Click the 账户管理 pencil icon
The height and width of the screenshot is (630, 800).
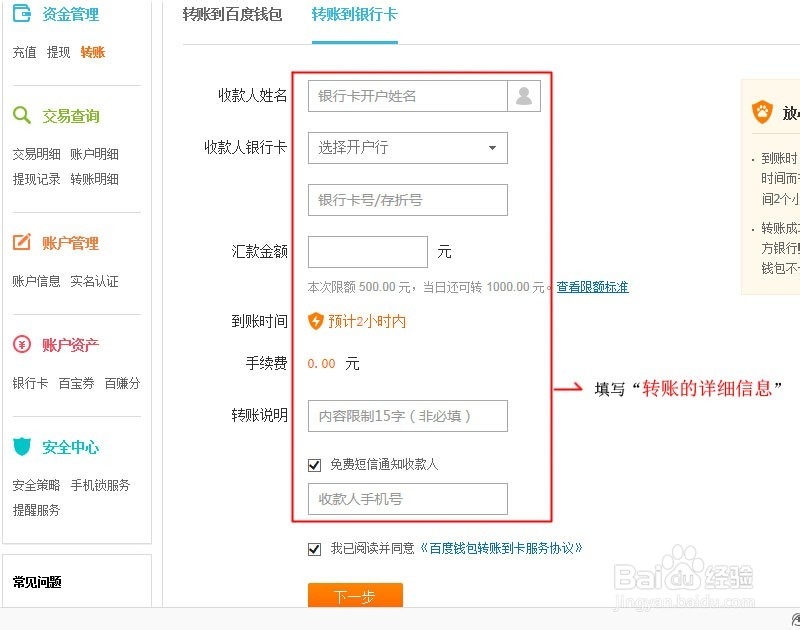click(x=22, y=242)
